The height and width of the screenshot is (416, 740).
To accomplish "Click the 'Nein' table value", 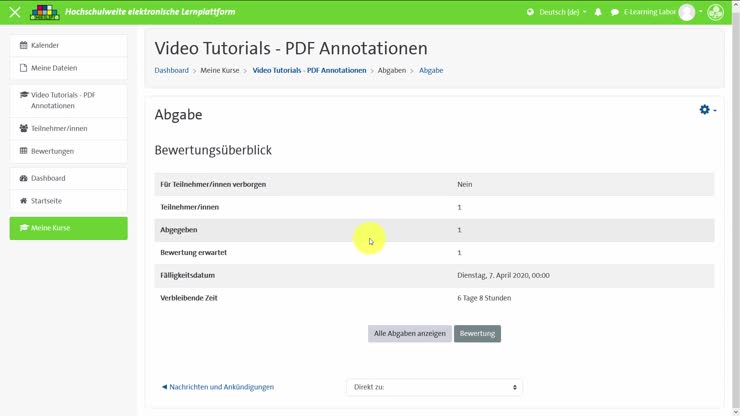I will tap(464, 185).
